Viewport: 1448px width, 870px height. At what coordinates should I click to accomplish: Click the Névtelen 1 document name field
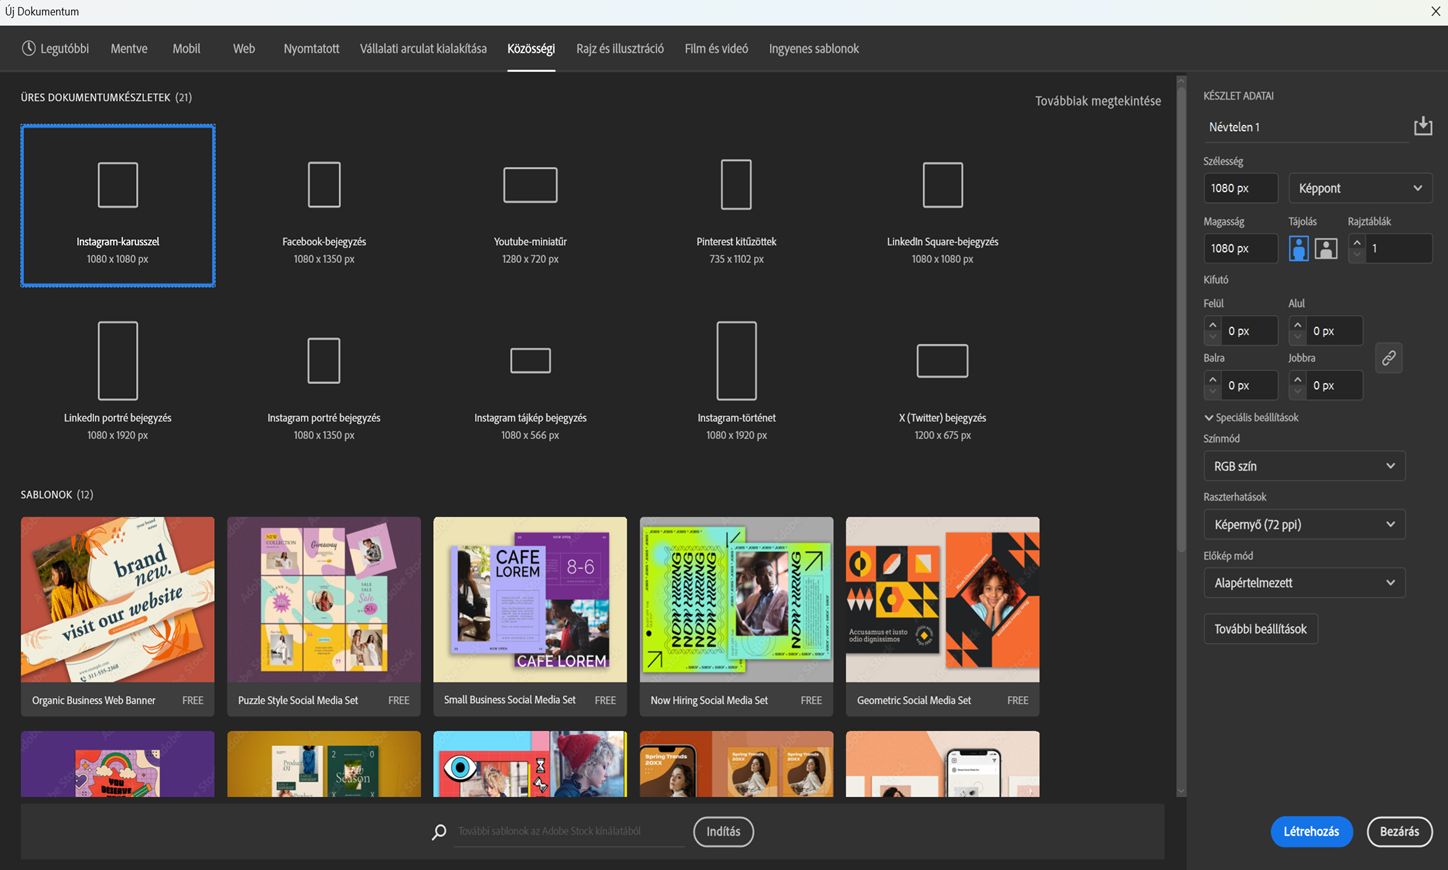pyautogui.click(x=1305, y=127)
